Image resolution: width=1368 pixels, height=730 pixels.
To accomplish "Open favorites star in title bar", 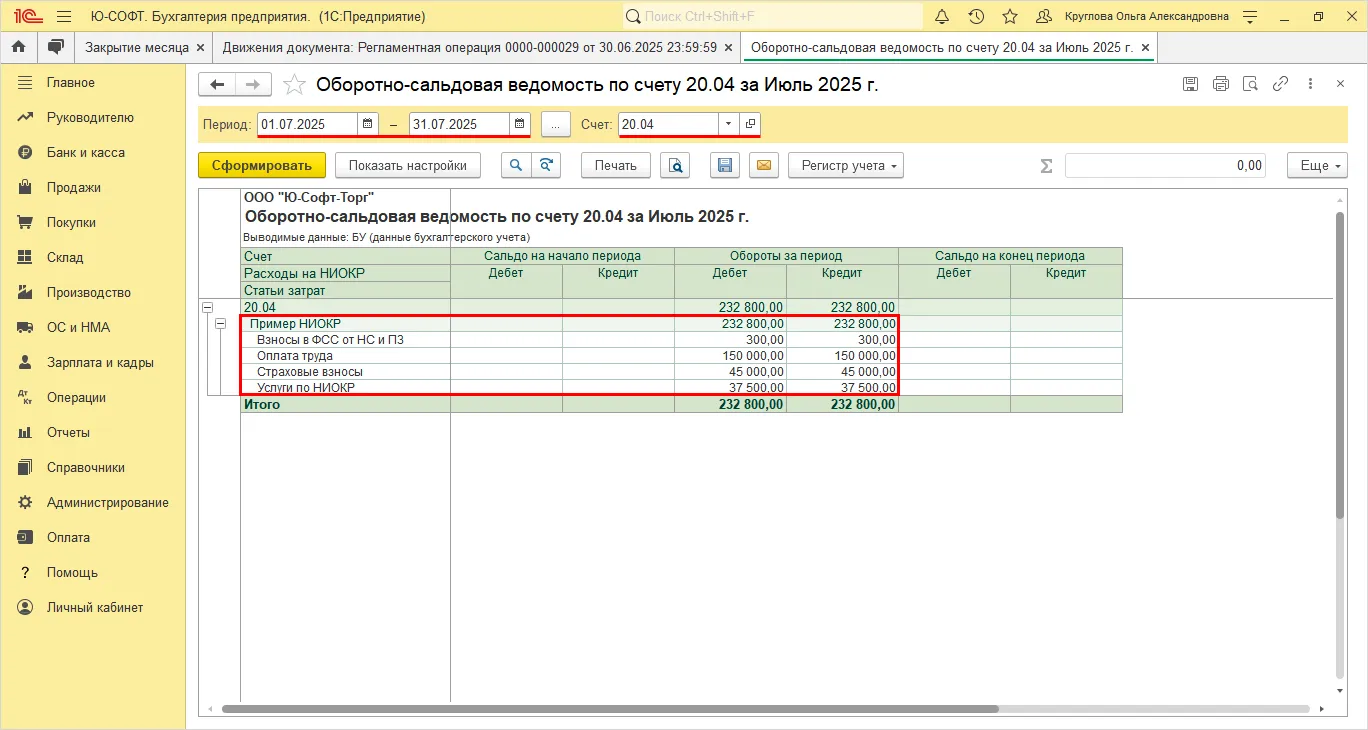I will [x=1010, y=16].
